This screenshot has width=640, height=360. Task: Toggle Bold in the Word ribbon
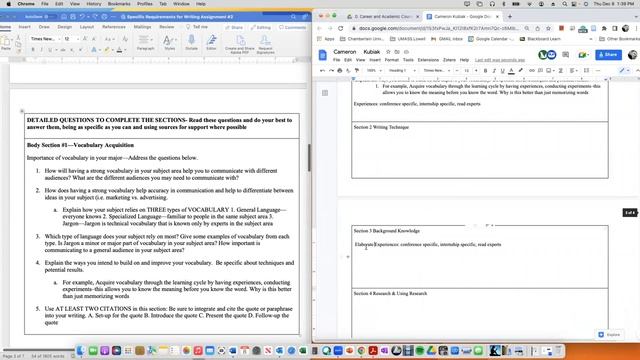pos(33,50)
